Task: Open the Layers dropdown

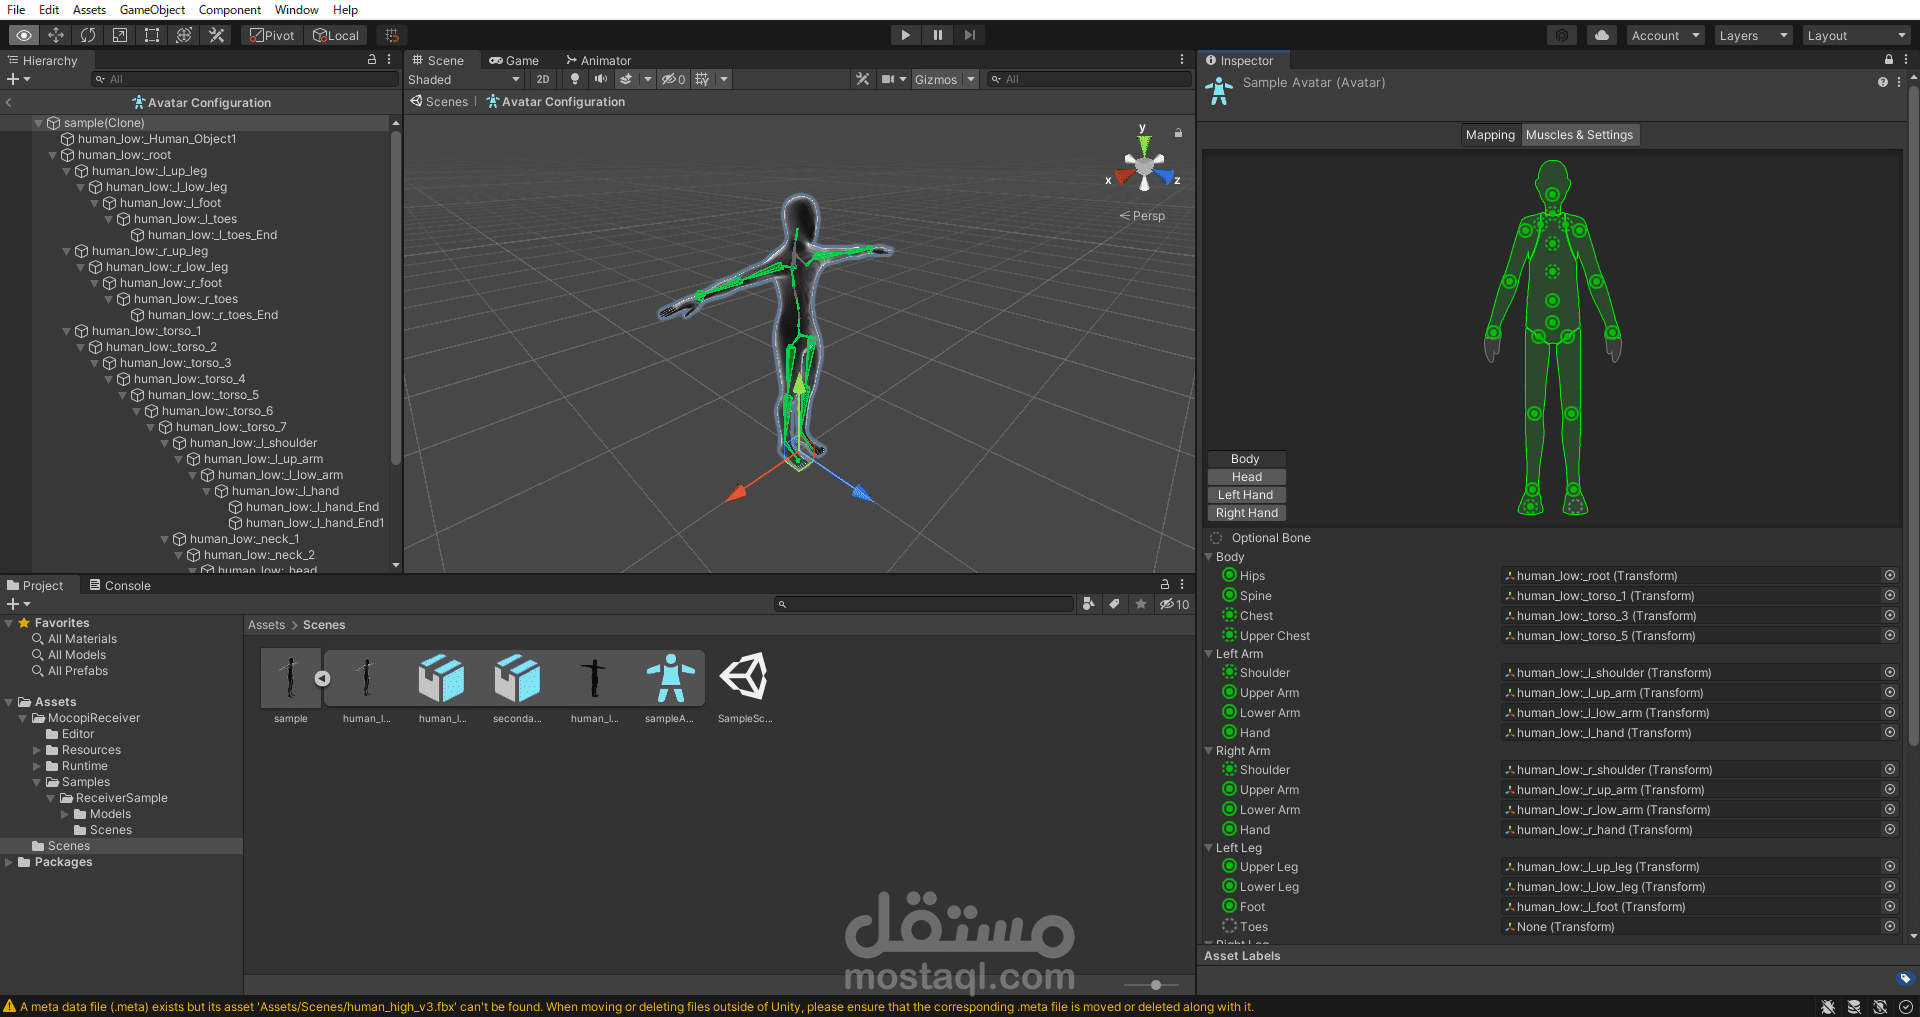Action: 1752,35
